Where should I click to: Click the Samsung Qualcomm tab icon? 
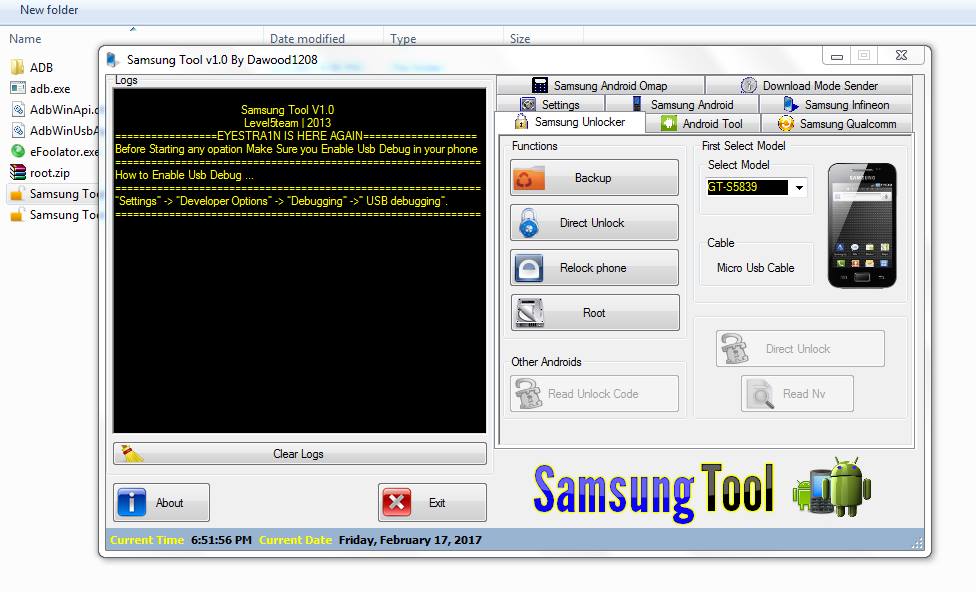786,123
